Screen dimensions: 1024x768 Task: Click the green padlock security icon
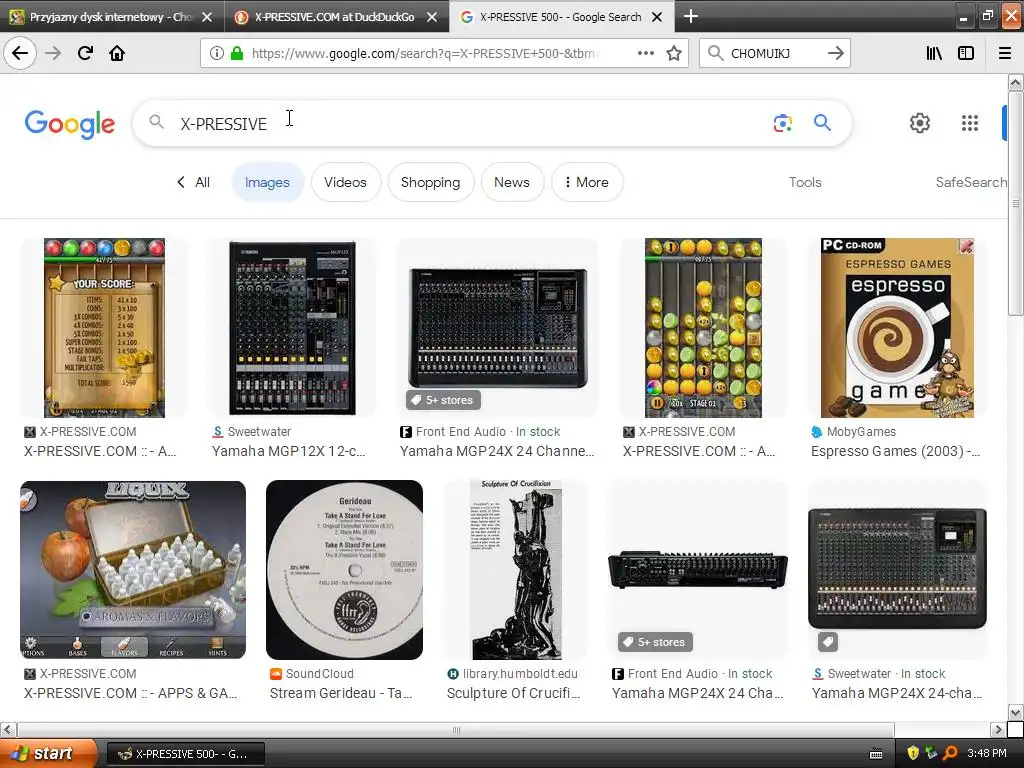[236, 53]
